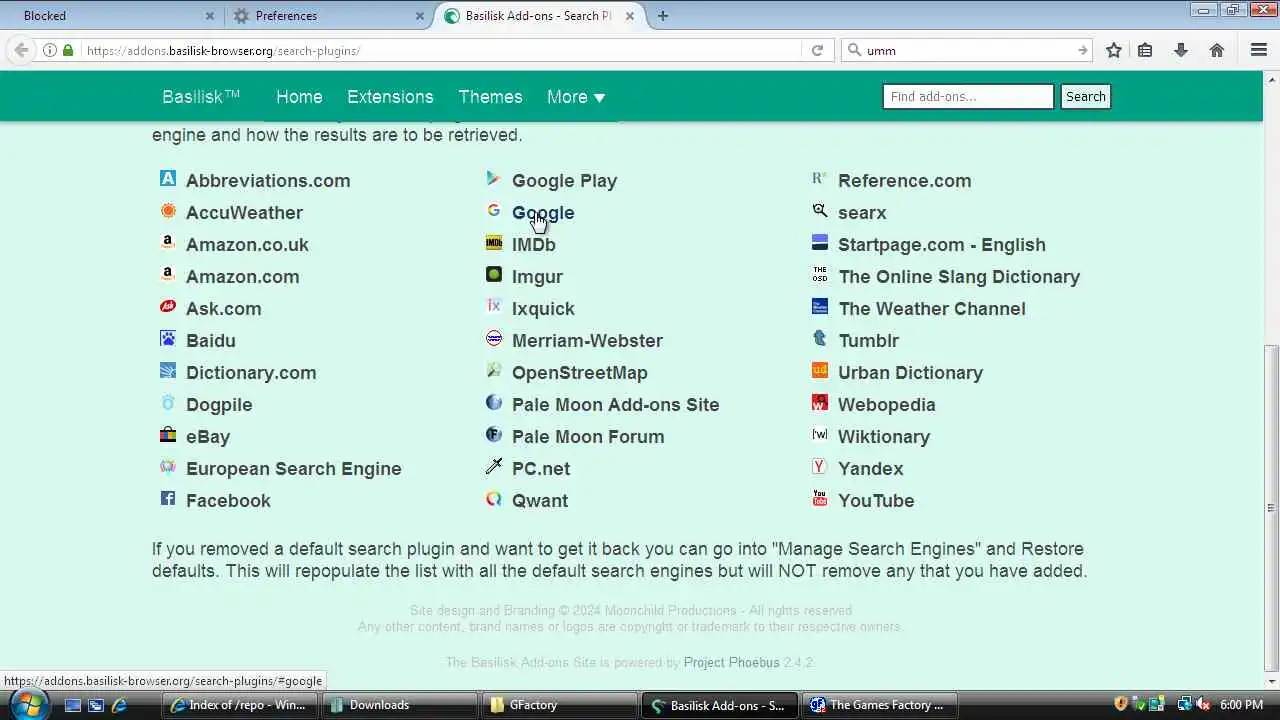Image resolution: width=1280 pixels, height=720 pixels.
Task: Click the Baidu paw icon
Action: [168, 339]
